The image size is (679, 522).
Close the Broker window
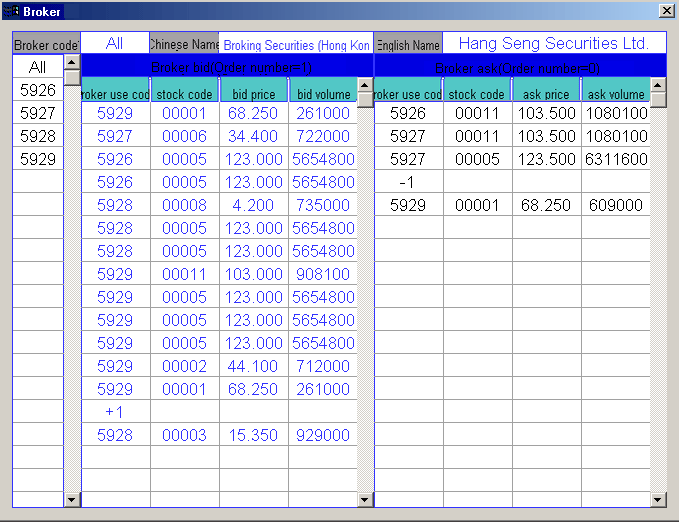point(666,10)
